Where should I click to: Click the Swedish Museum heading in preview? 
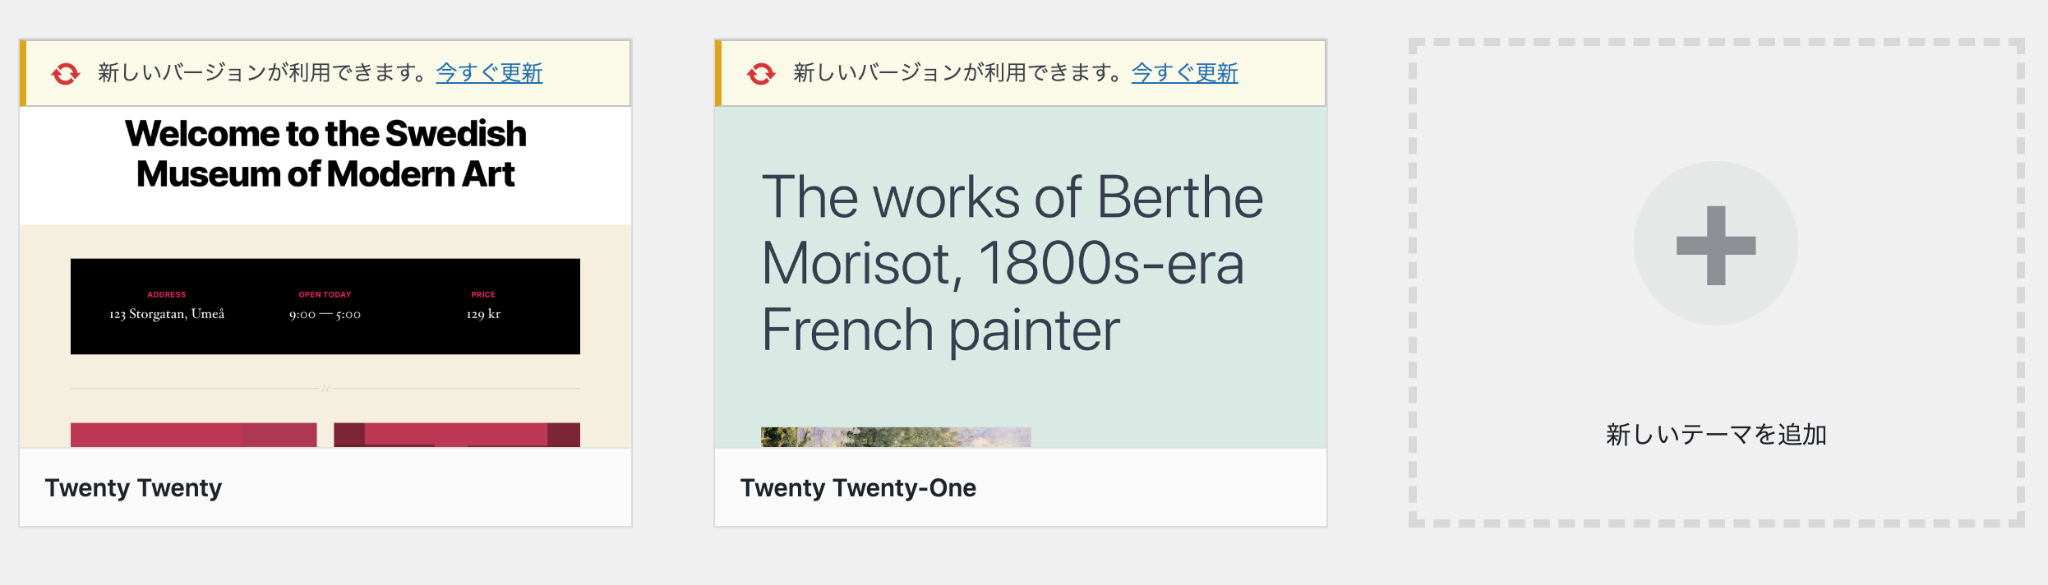tap(325, 154)
